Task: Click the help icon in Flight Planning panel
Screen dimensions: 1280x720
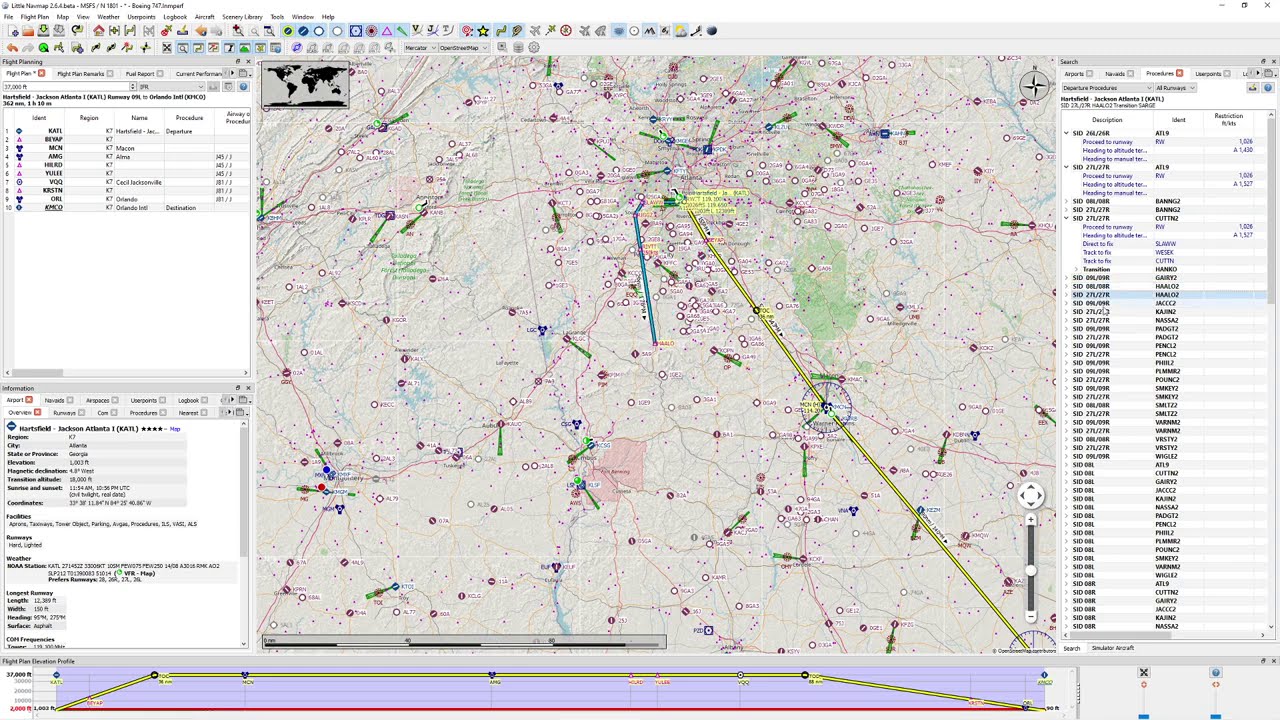Action: 243,87
